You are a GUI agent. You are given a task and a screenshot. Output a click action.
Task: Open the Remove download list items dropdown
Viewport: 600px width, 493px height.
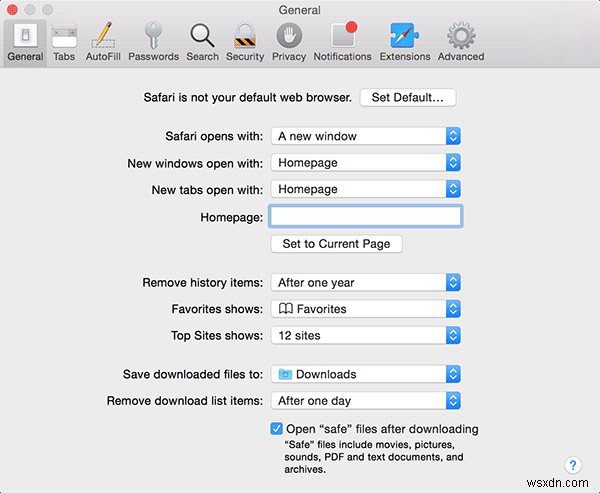coord(365,401)
